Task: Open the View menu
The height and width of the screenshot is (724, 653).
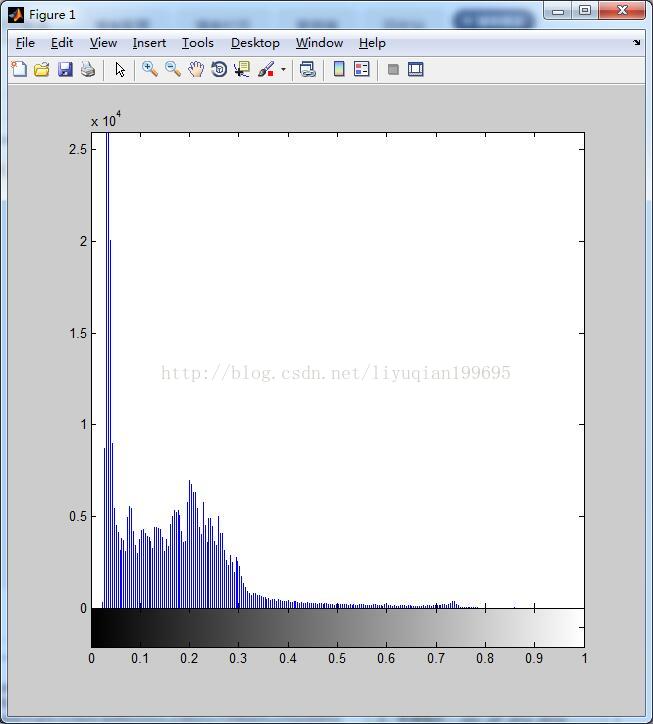Action: (103, 43)
